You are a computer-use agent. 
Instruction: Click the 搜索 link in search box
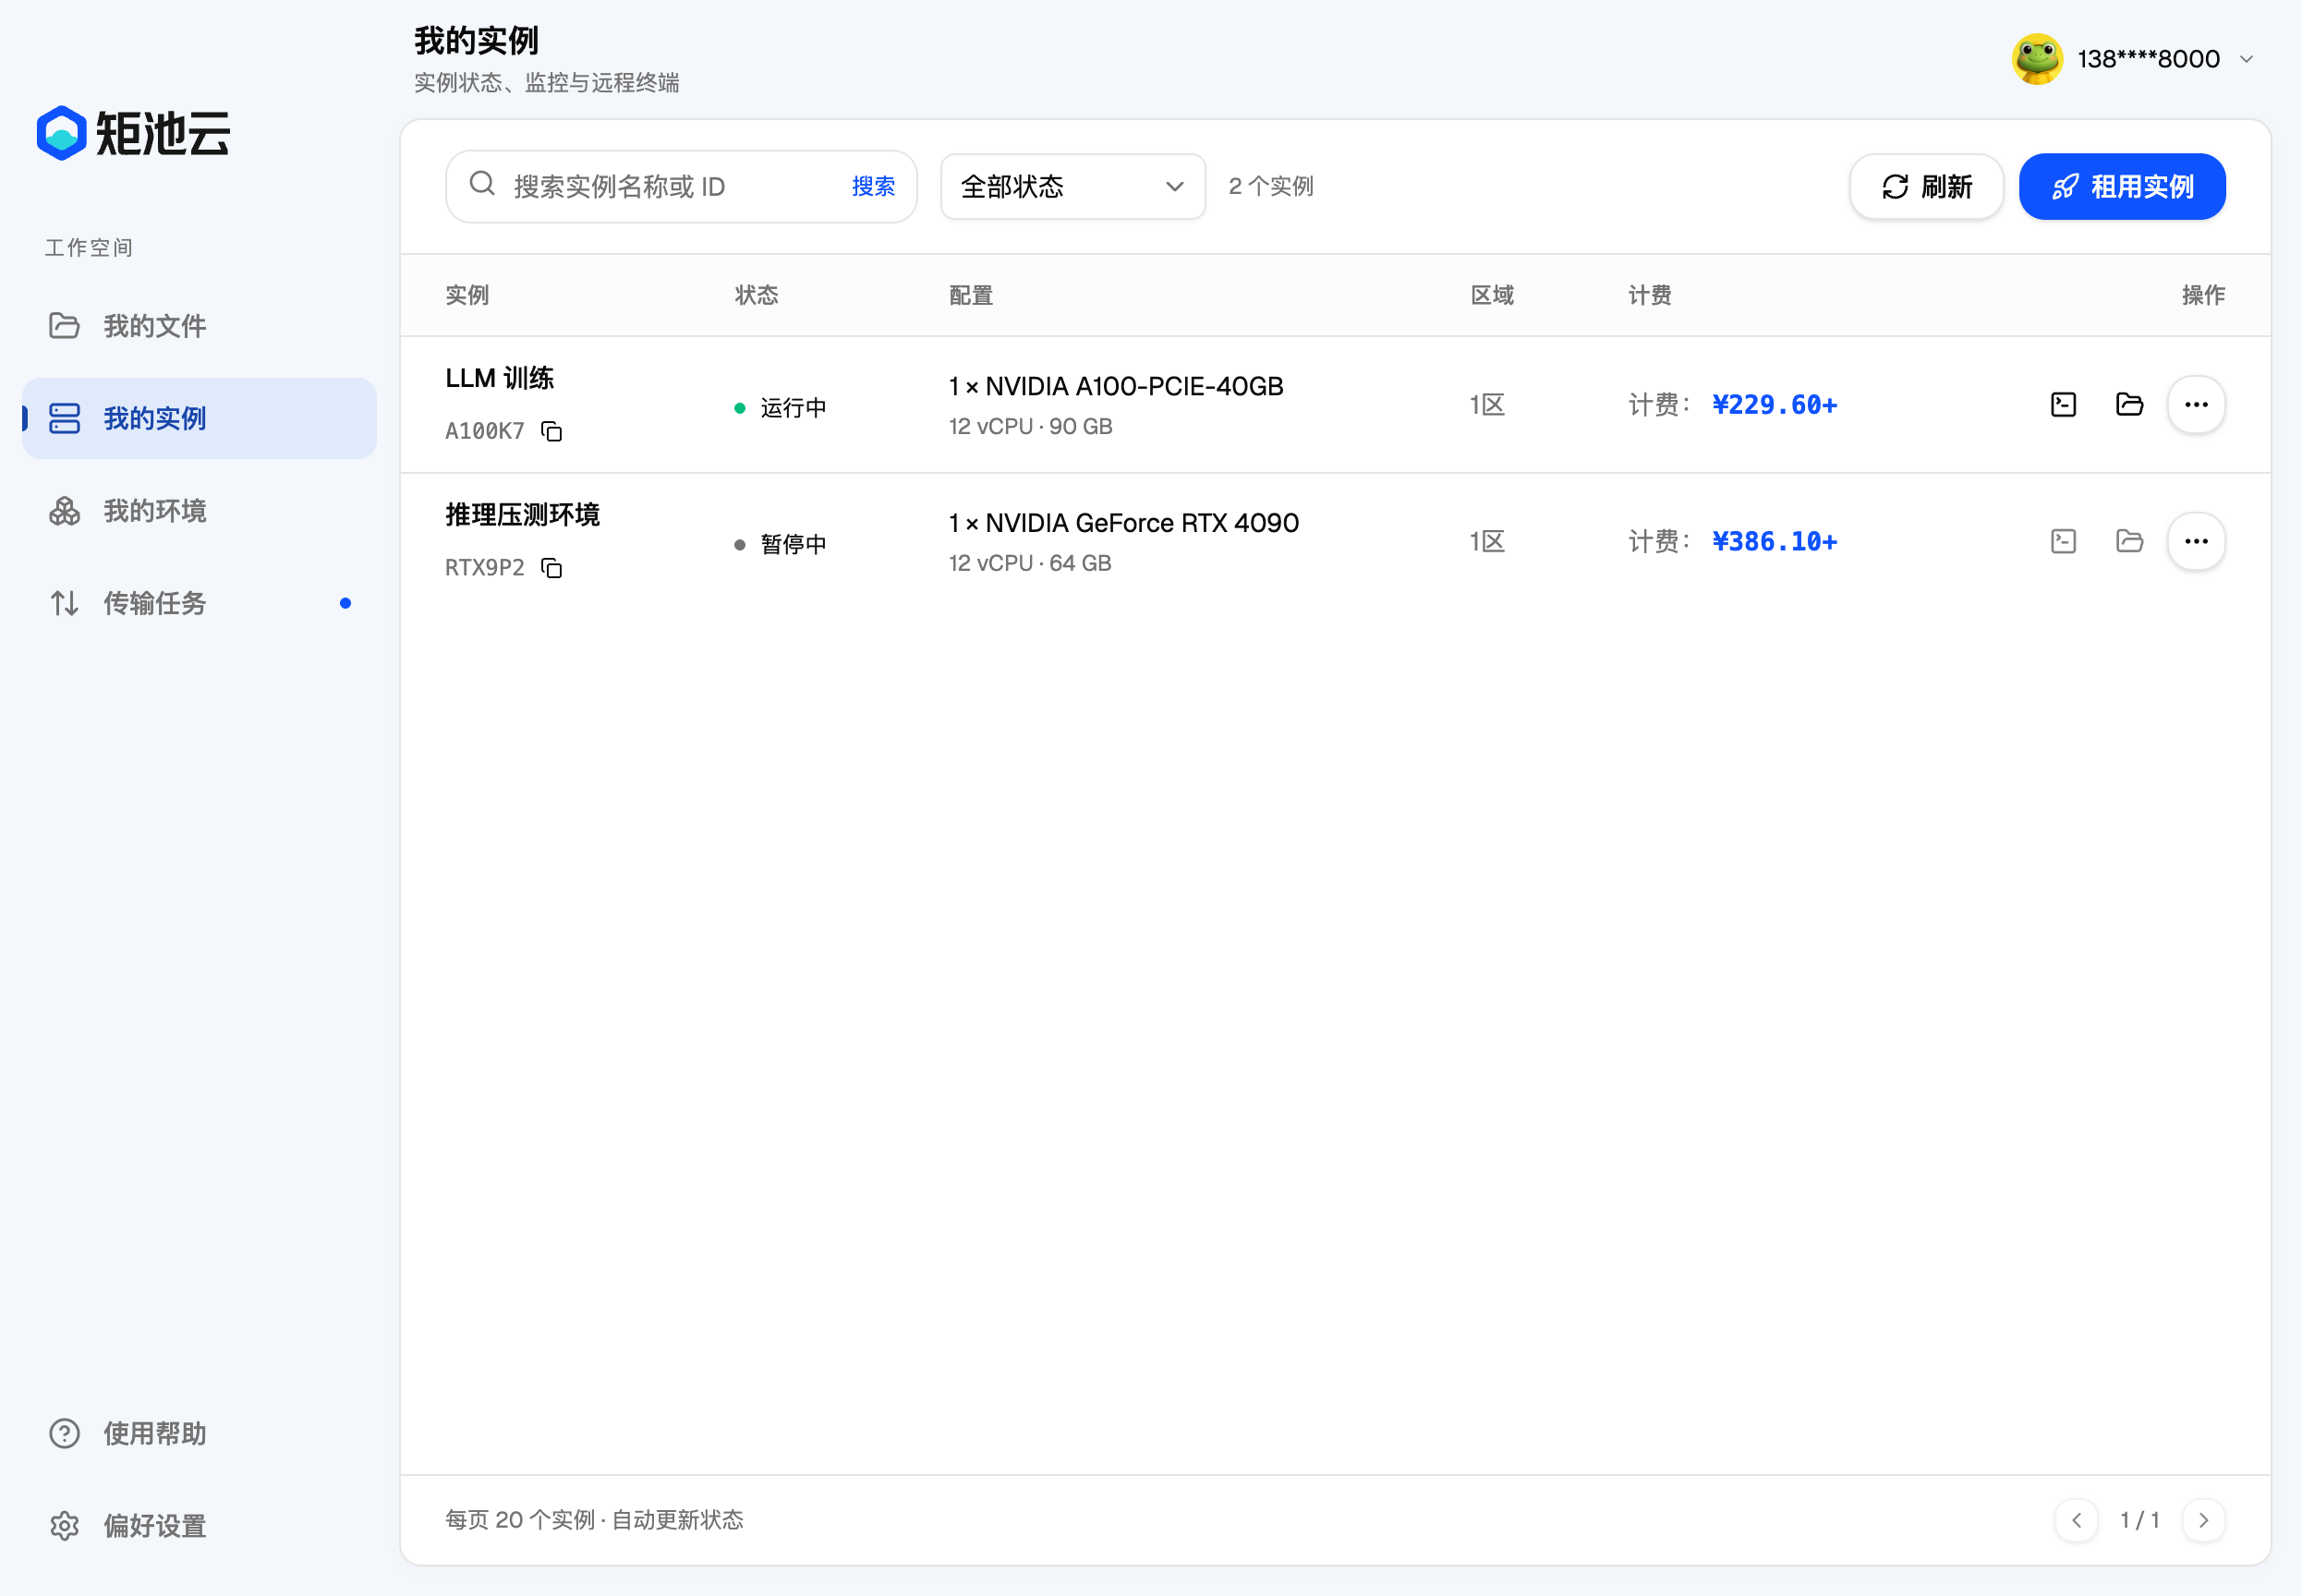[x=873, y=186]
